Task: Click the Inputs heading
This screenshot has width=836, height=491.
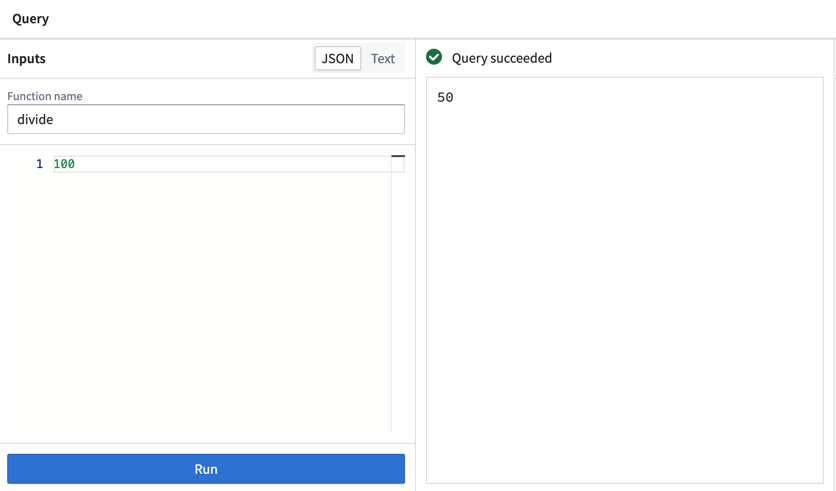Action: 26,58
